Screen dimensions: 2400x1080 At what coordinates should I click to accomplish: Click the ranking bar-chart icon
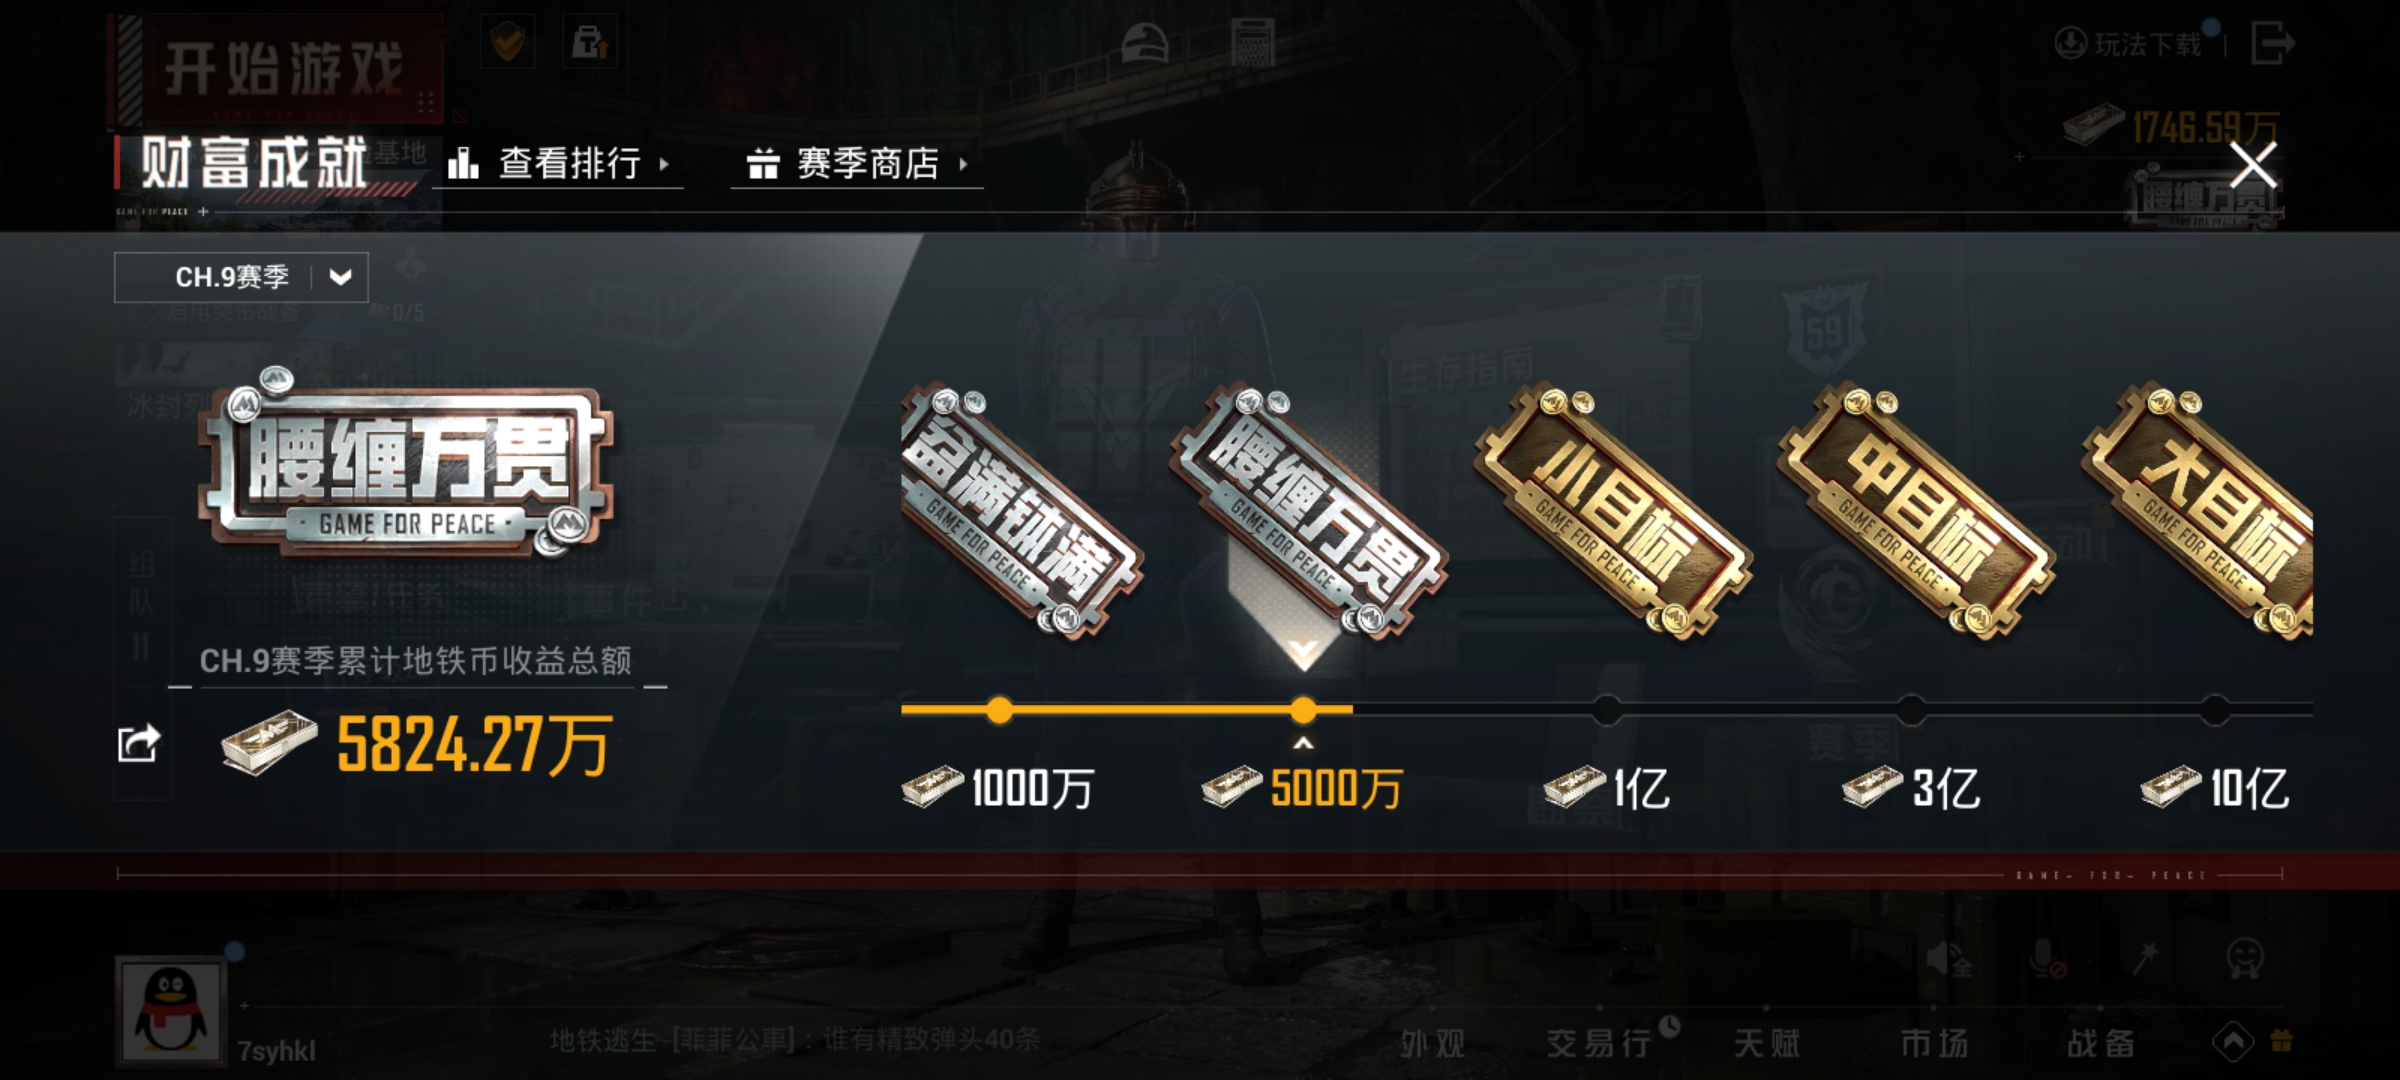pyautogui.click(x=462, y=162)
